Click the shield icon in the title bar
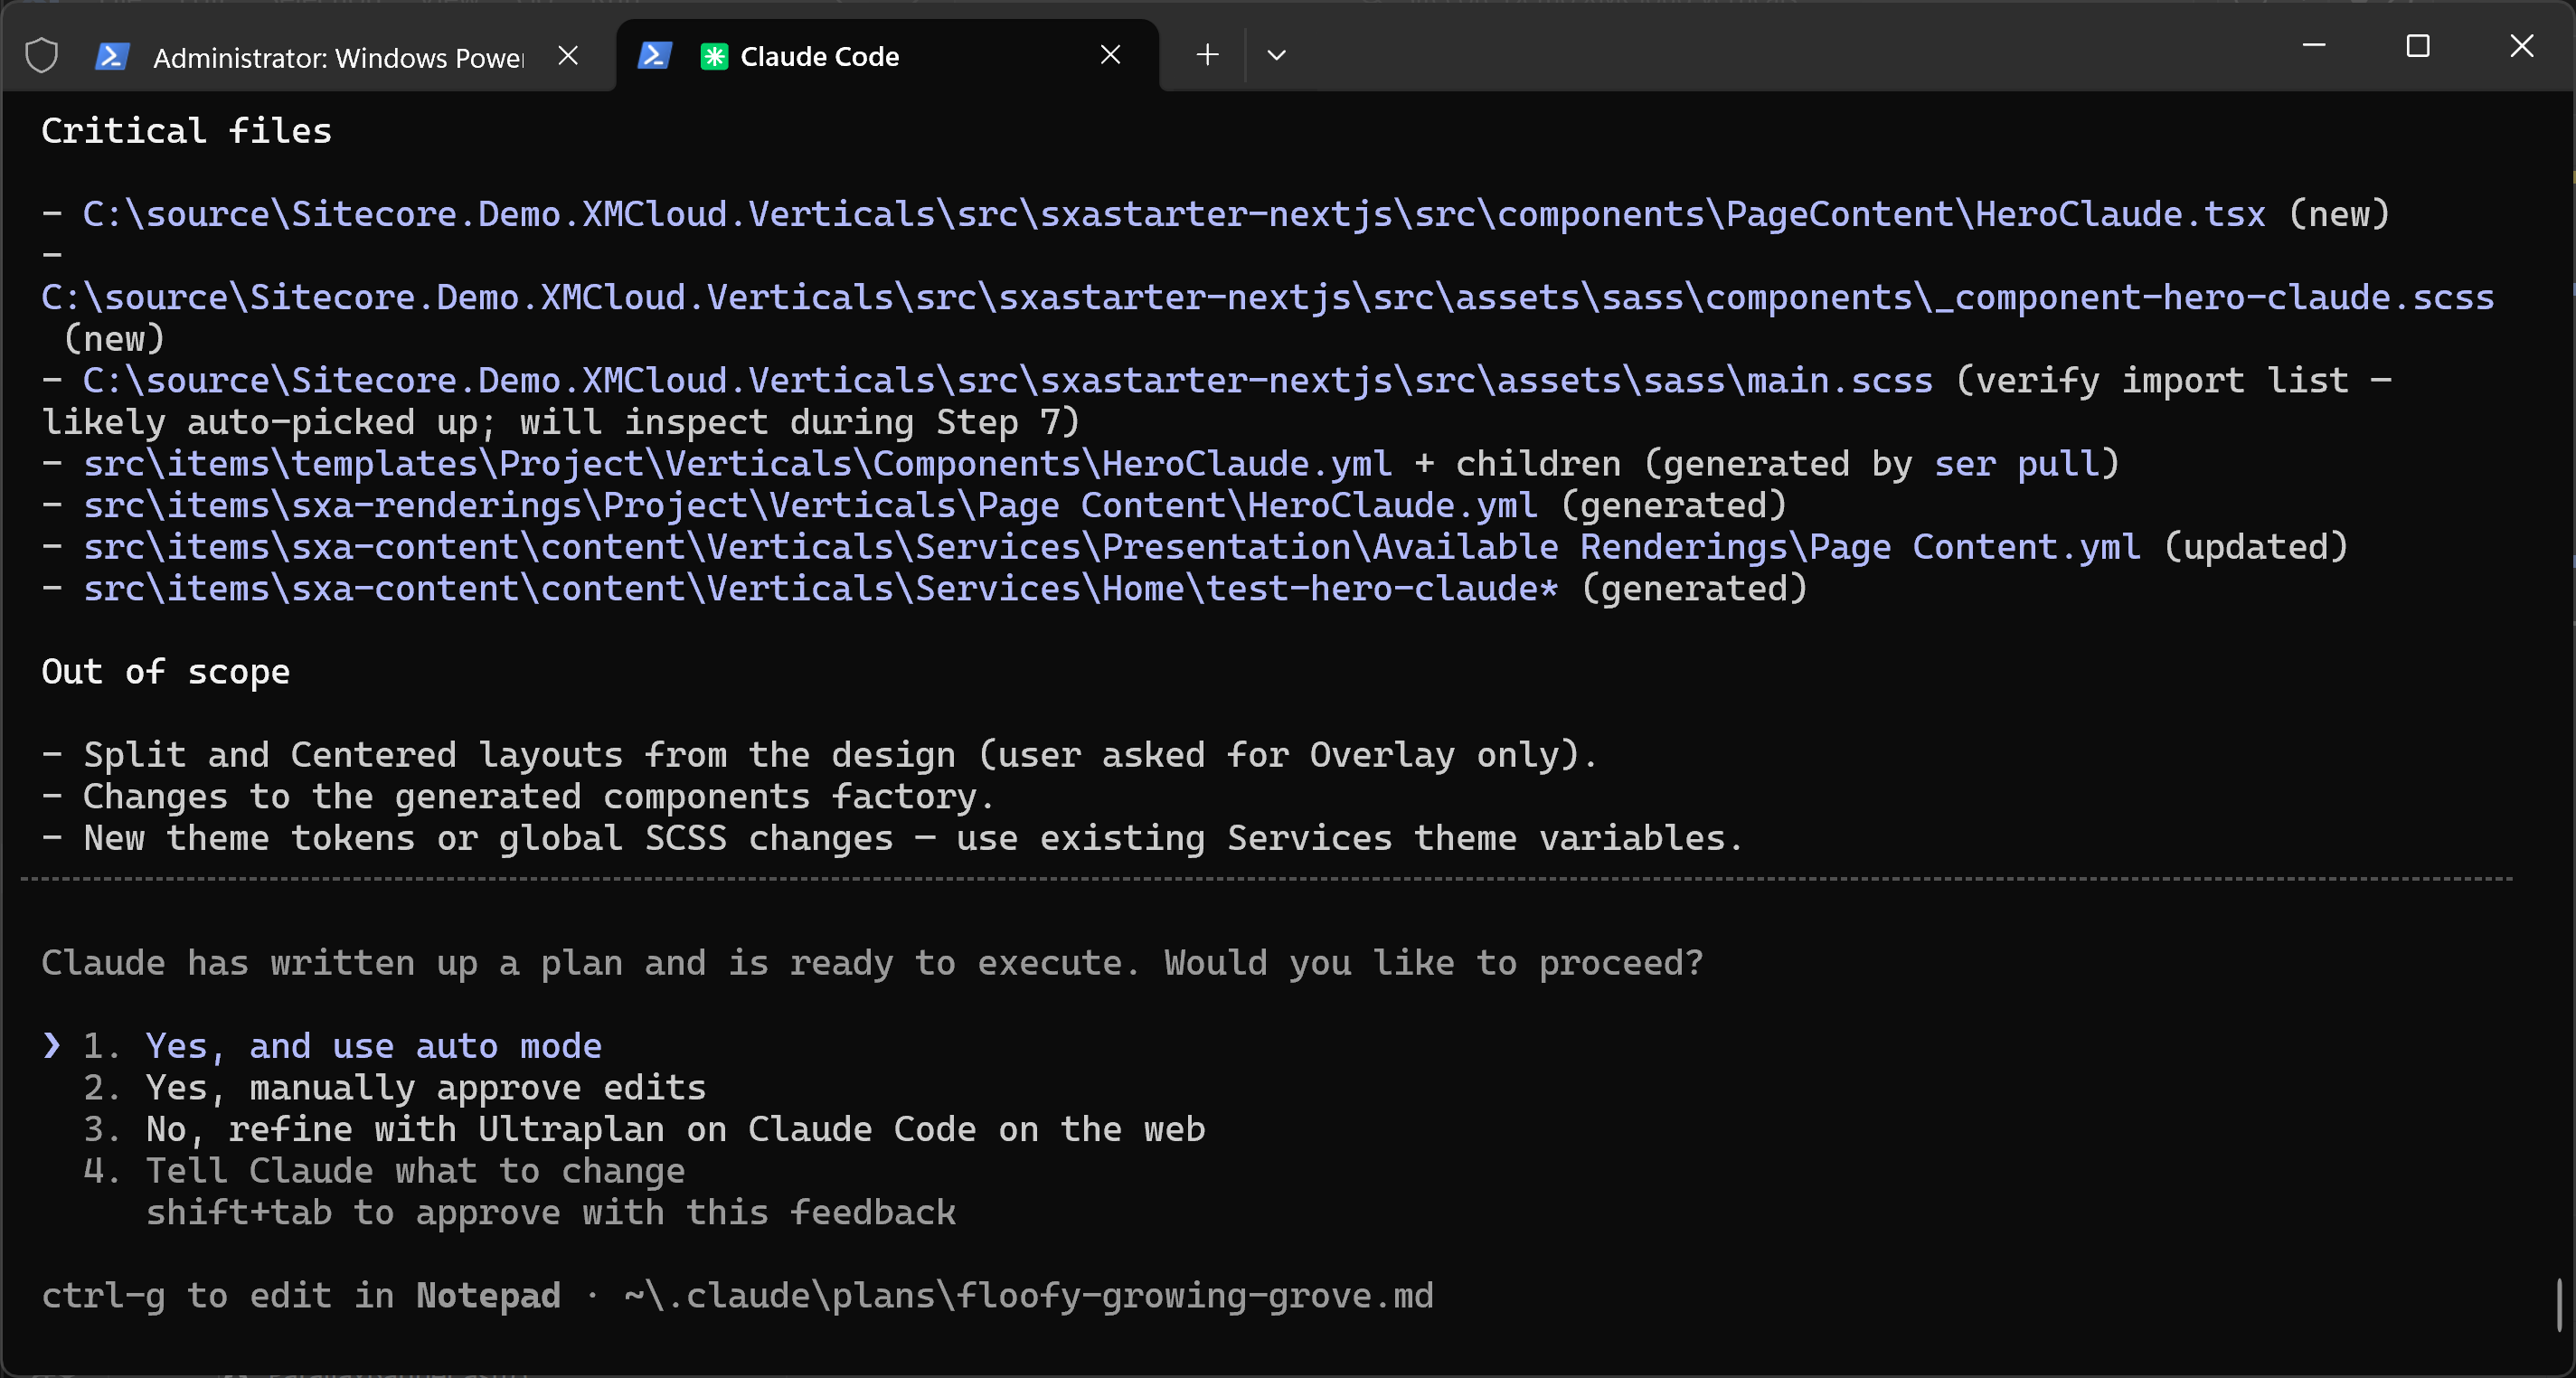This screenshot has height=1378, width=2576. (x=41, y=56)
